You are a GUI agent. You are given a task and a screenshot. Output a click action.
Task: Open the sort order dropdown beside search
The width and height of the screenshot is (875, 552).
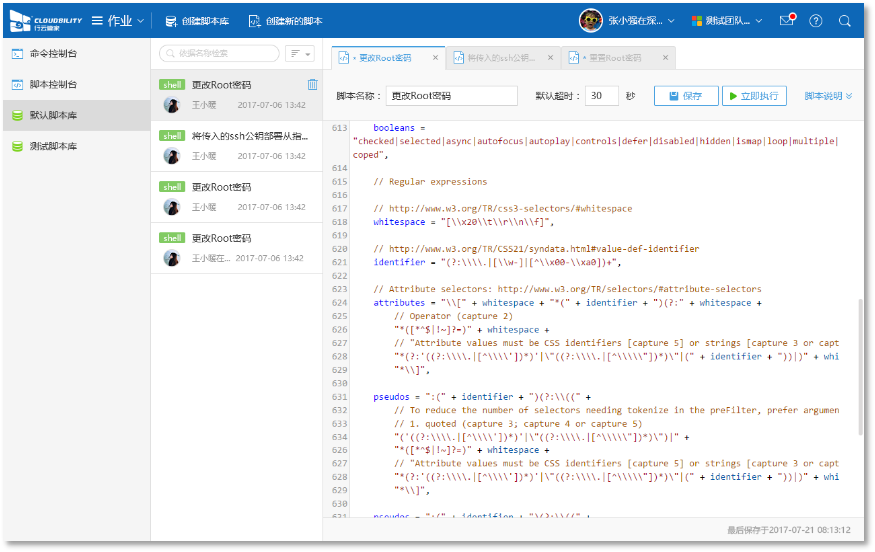(x=300, y=54)
